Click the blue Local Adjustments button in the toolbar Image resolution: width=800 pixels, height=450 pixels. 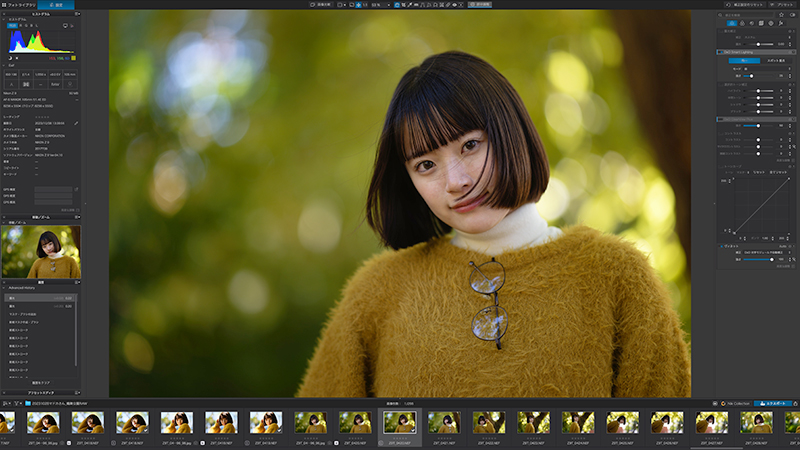[x=480, y=5]
